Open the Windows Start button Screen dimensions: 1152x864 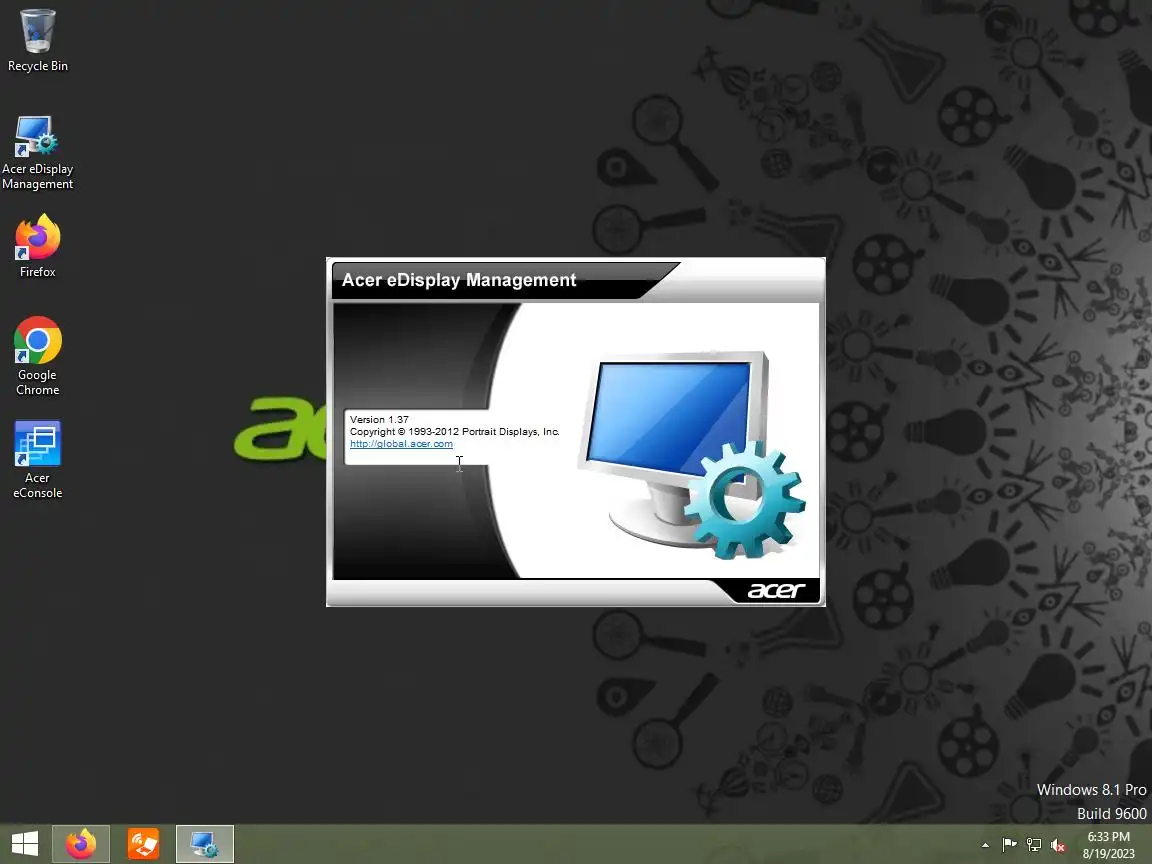tap(25, 843)
